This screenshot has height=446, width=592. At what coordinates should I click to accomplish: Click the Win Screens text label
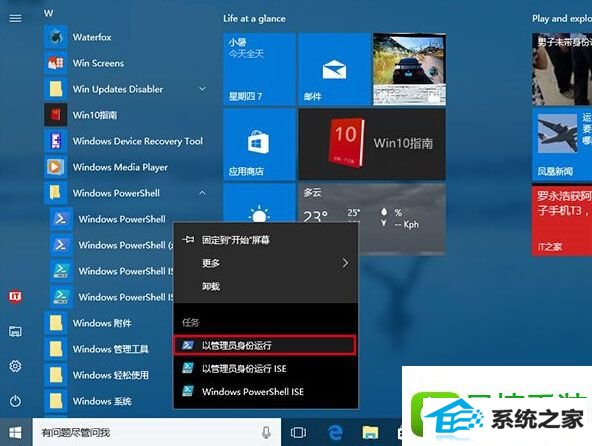click(x=98, y=63)
